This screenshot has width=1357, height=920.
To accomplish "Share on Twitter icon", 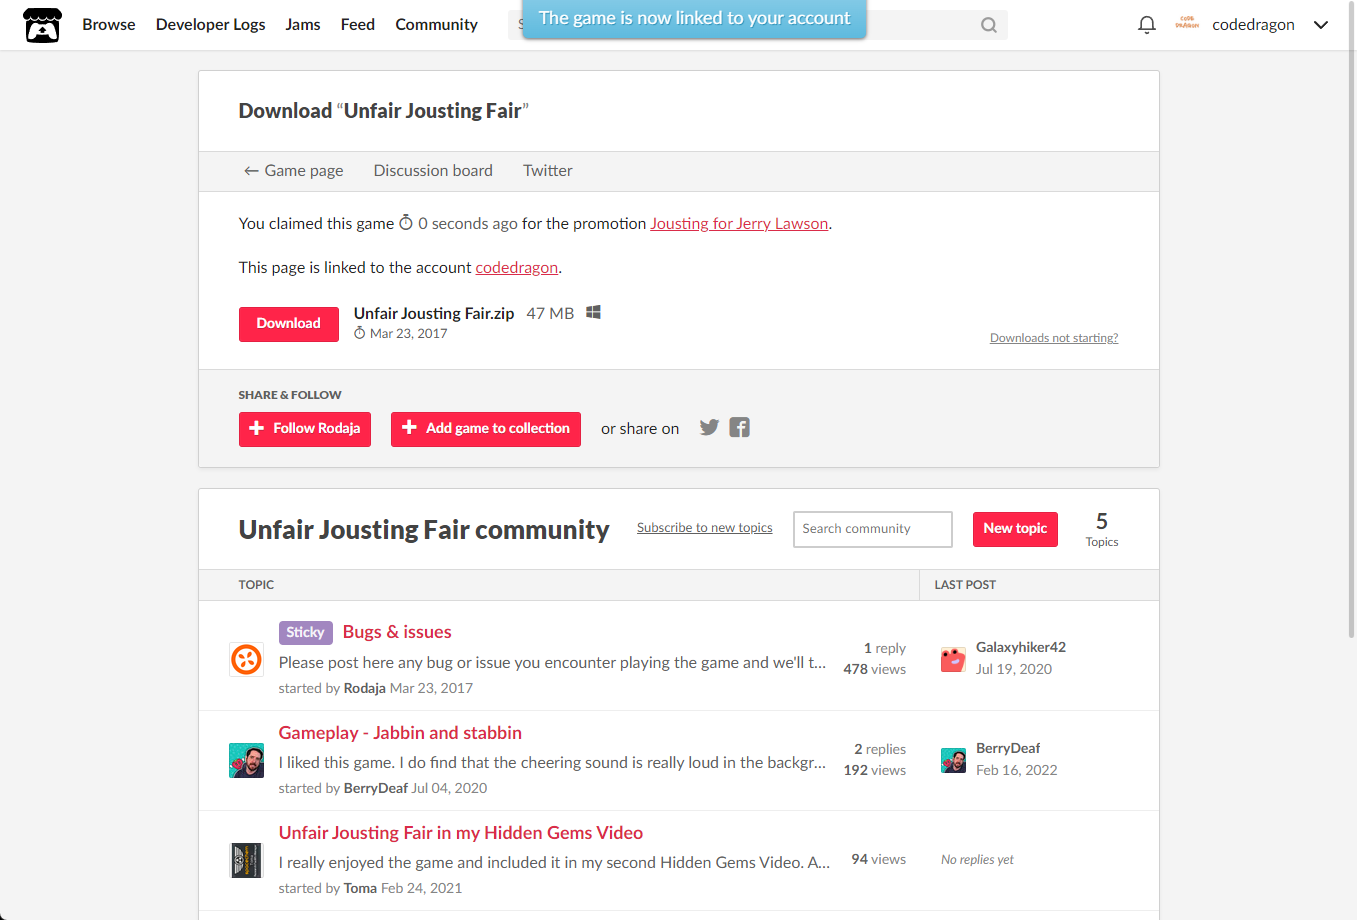I will click(709, 428).
